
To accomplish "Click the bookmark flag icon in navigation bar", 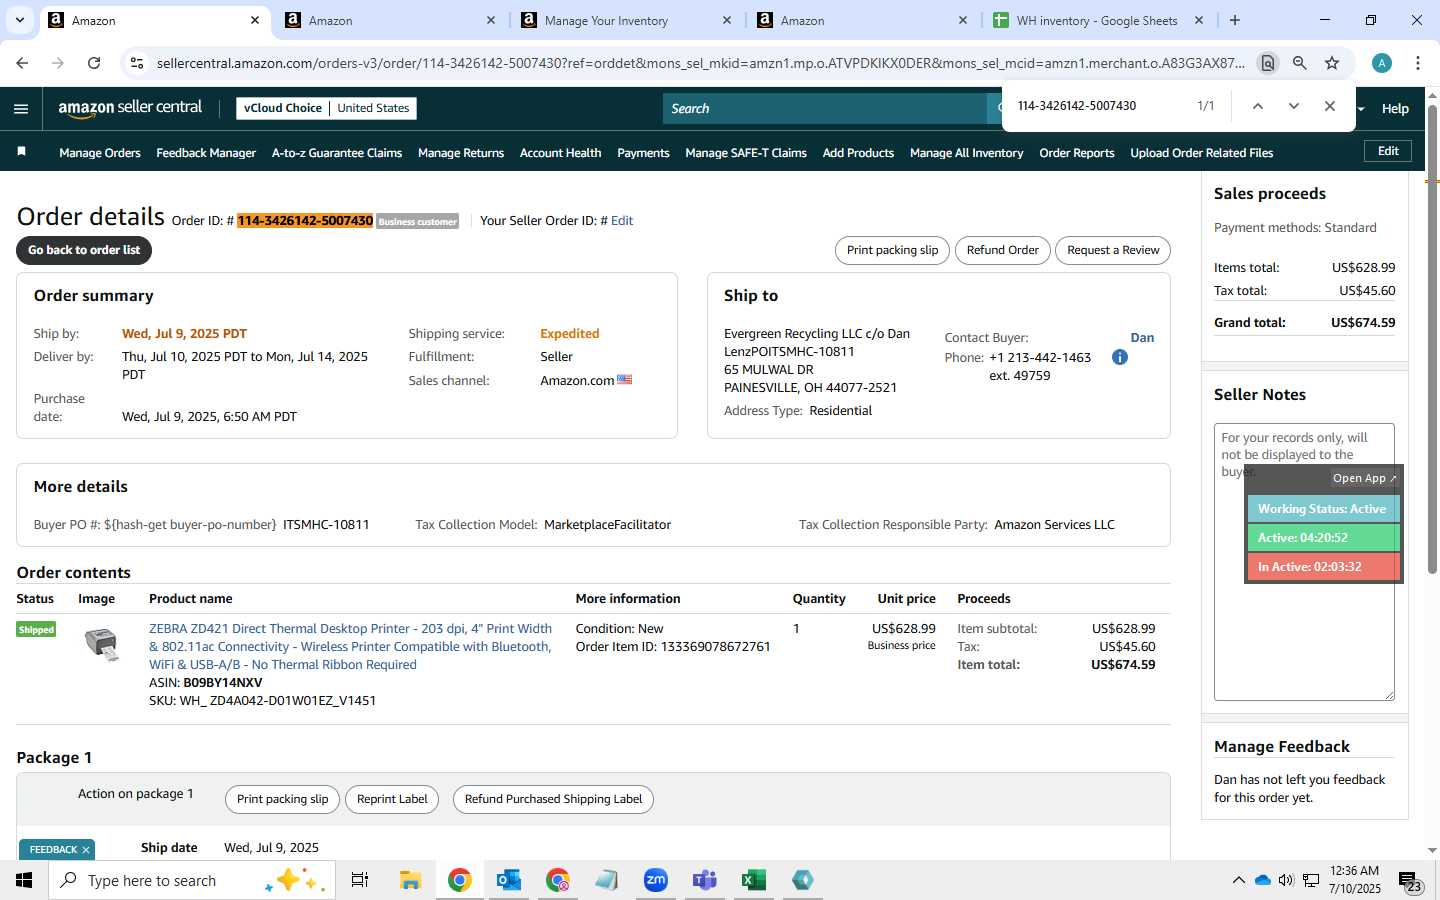I will (x=22, y=152).
